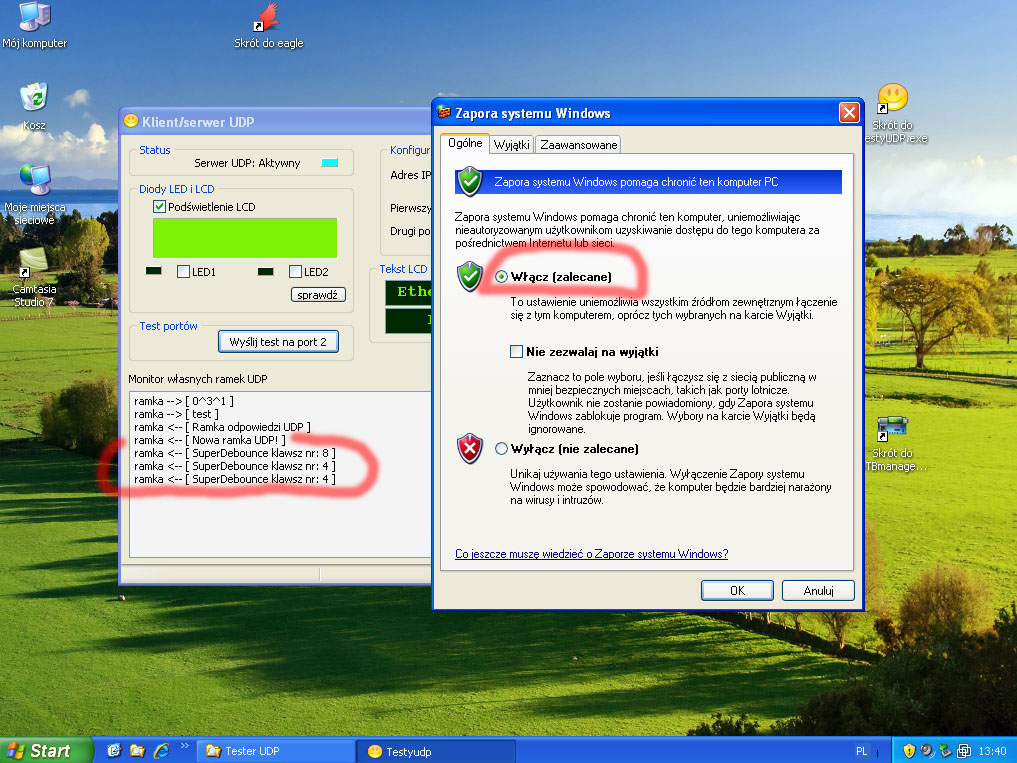Click the log row 'Nowa ramka UDP!'

[x=210, y=440]
